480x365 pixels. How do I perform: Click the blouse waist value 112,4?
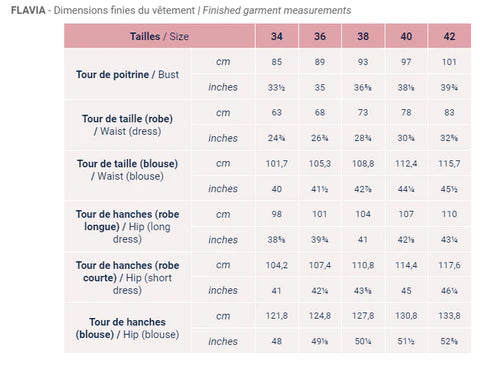[406, 163]
